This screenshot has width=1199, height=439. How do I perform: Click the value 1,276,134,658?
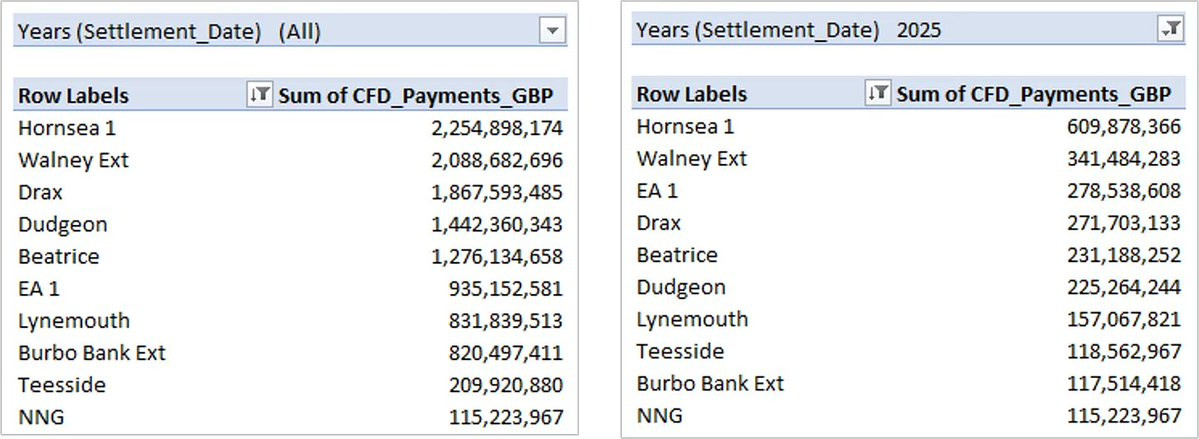pos(498,257)
